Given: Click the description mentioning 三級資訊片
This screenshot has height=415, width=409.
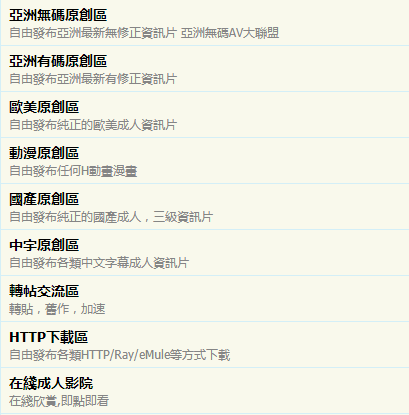Looking at the screenshot, I should pos(111,217).
